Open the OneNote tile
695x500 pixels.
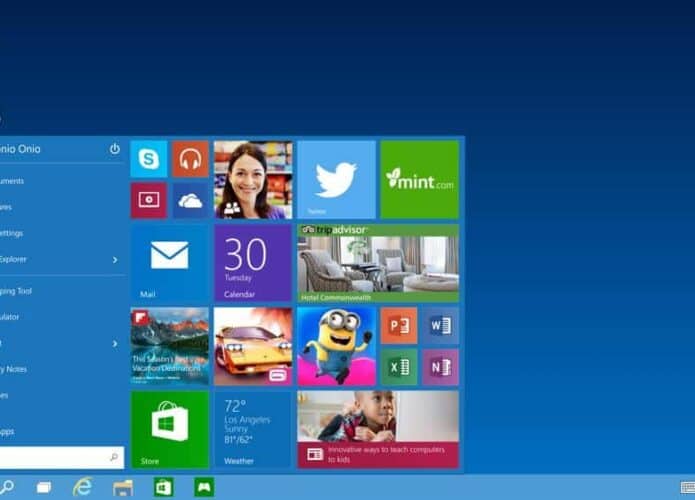[441, 367]
